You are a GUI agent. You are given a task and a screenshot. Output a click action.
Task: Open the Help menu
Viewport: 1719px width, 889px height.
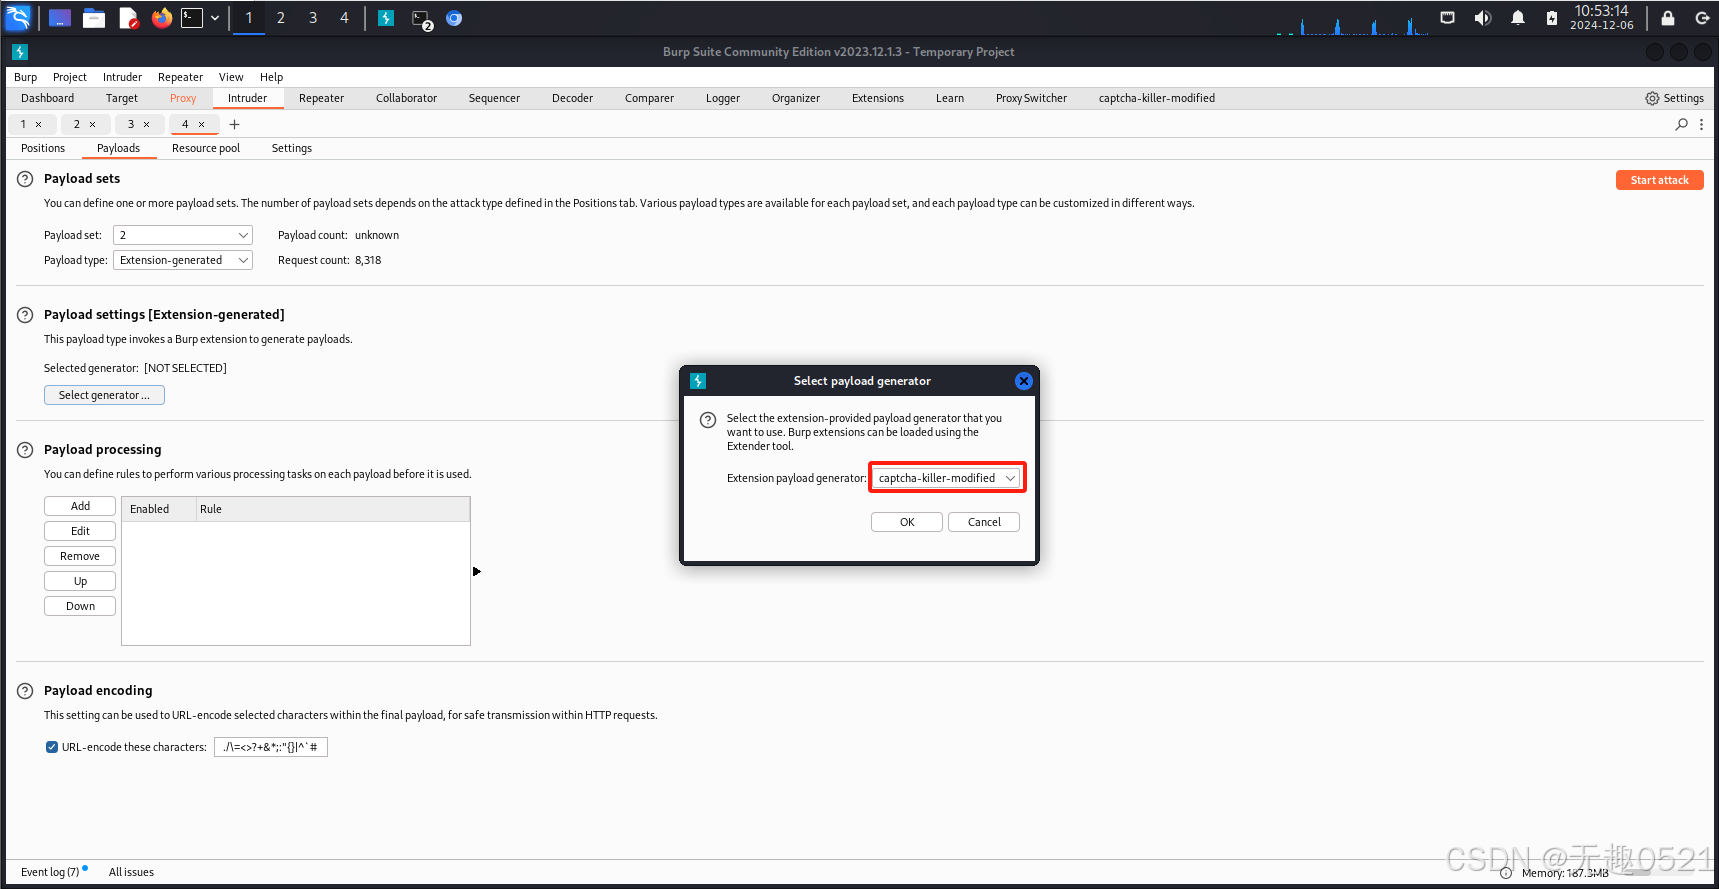click(x=271, y=77)
